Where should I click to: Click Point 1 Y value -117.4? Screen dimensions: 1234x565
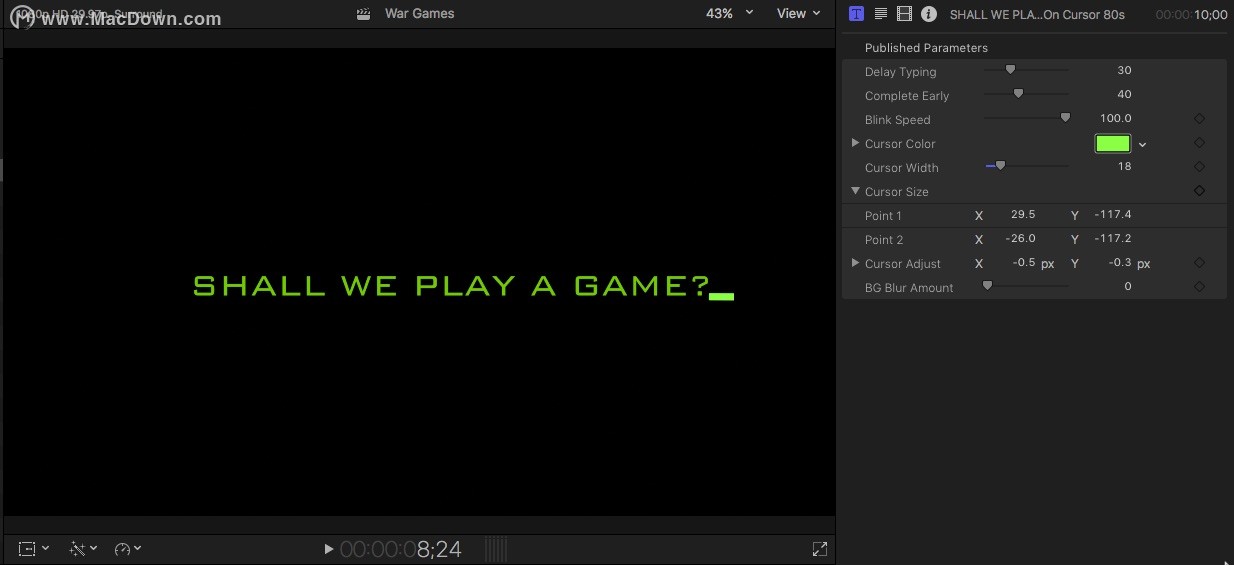1113,214
